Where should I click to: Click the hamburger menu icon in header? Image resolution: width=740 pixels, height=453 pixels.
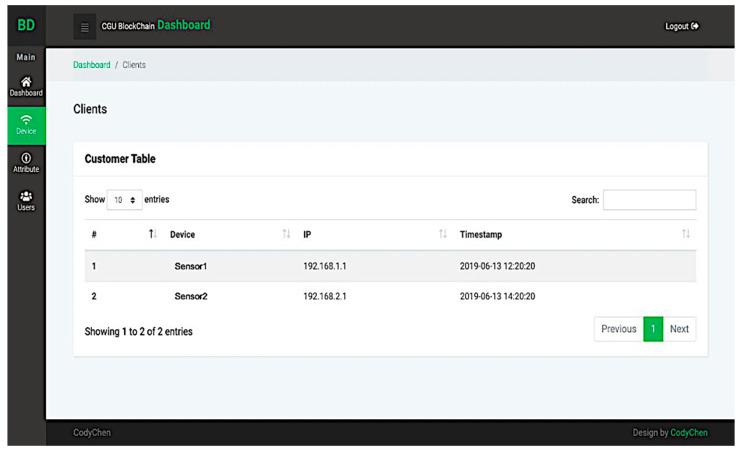point(86,26)
